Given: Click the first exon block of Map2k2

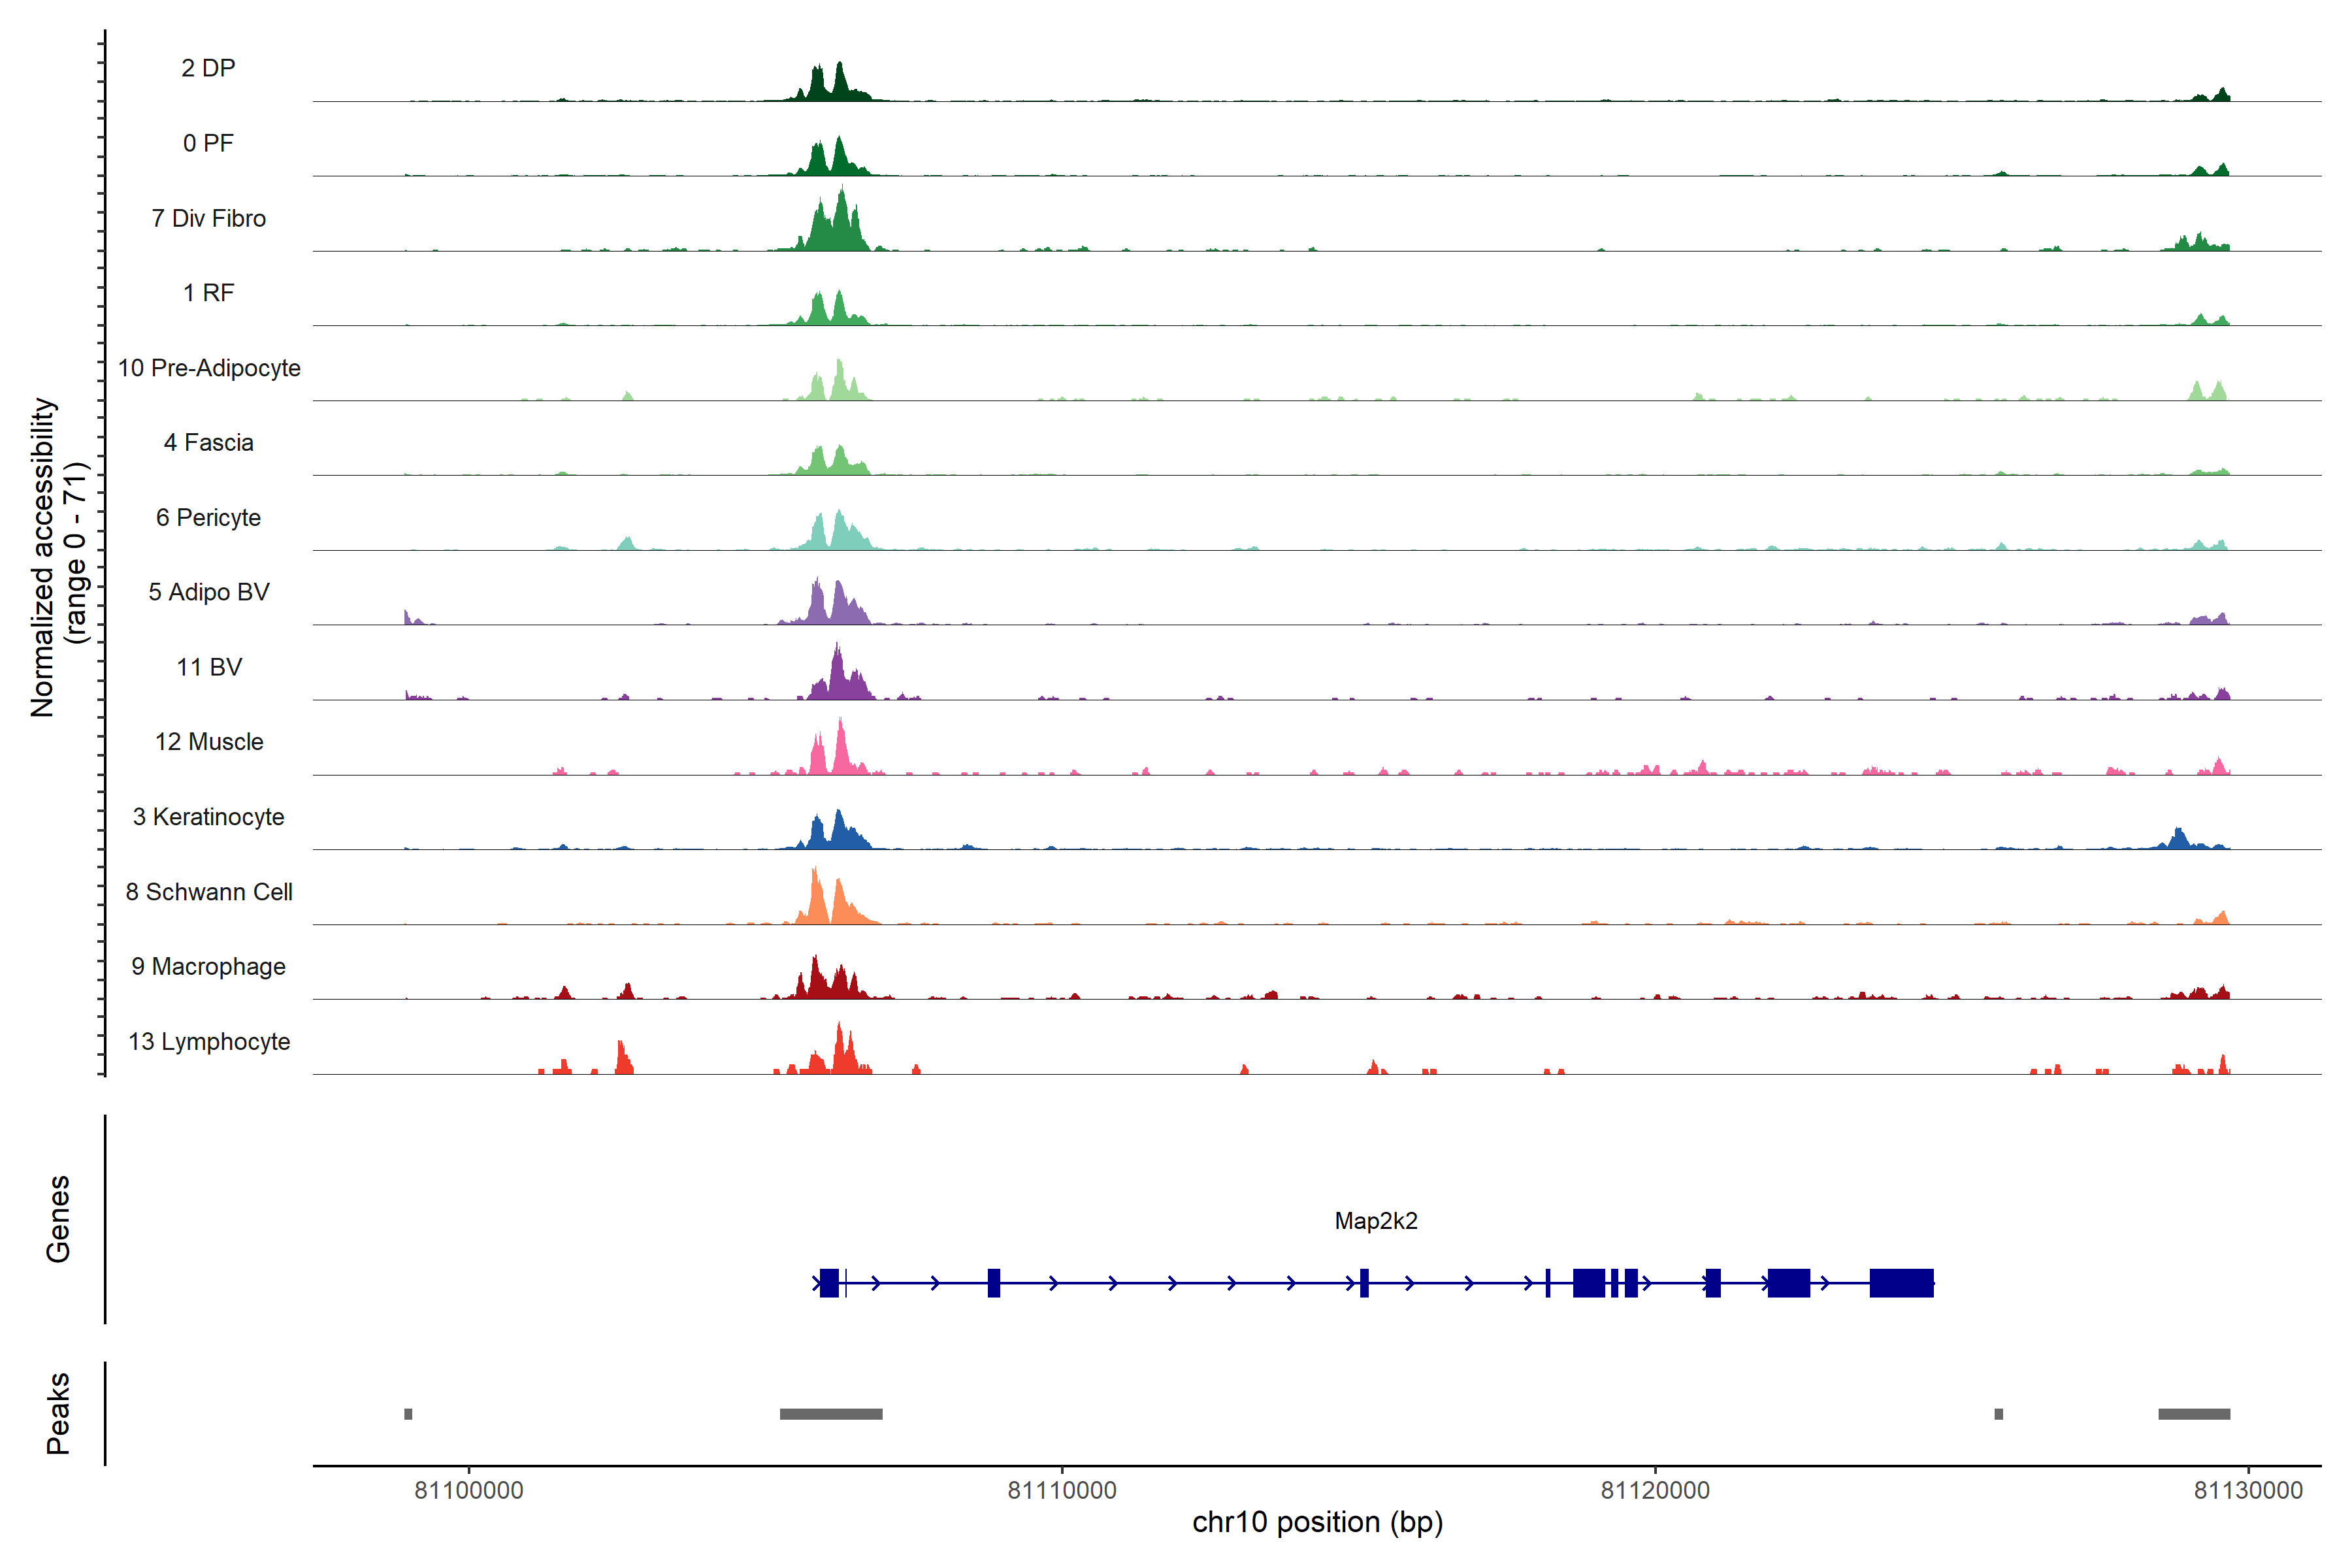Looking at the screenshot, I should pyautogui.click(x=829, y=1283).
